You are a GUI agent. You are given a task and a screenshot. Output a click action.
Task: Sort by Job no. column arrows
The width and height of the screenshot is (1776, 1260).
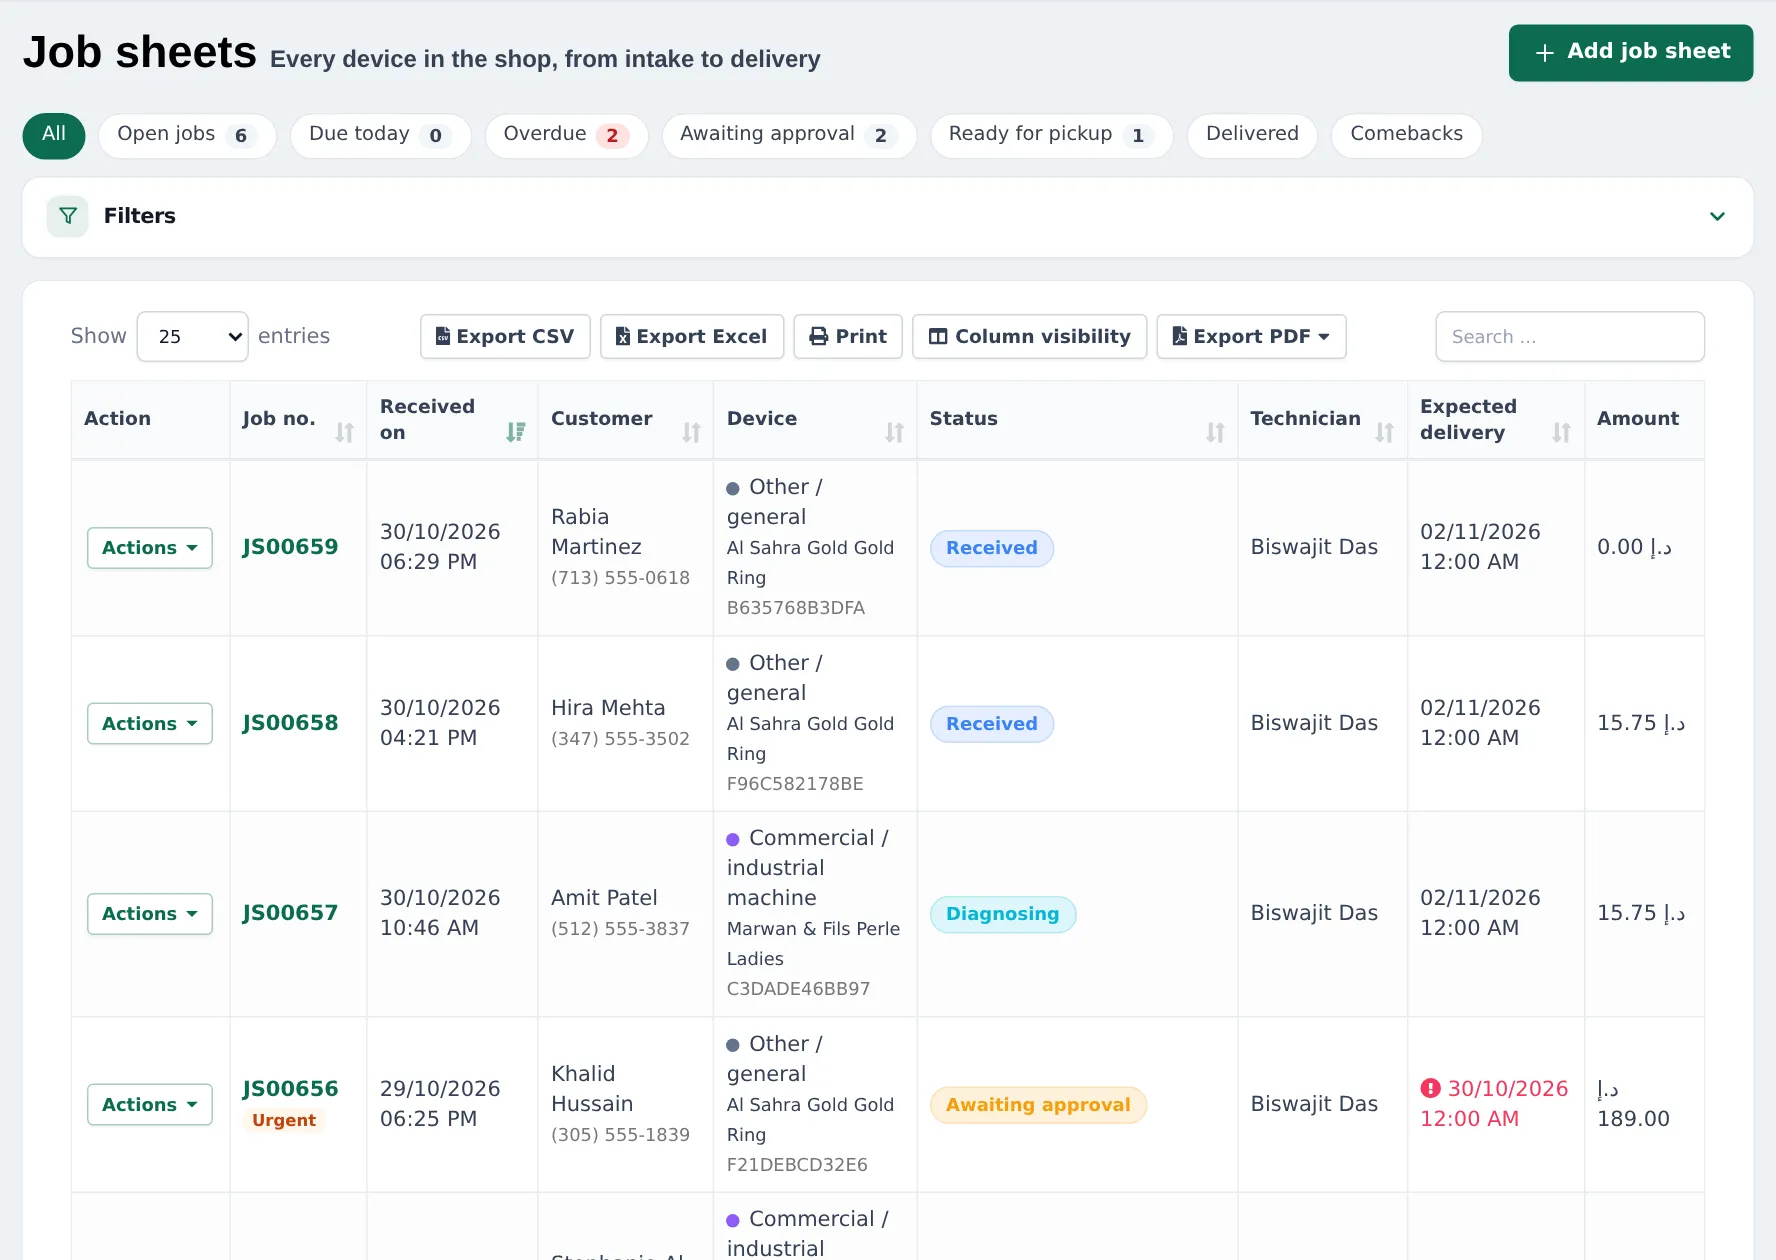pyautogui.click(x=345, y=432)
